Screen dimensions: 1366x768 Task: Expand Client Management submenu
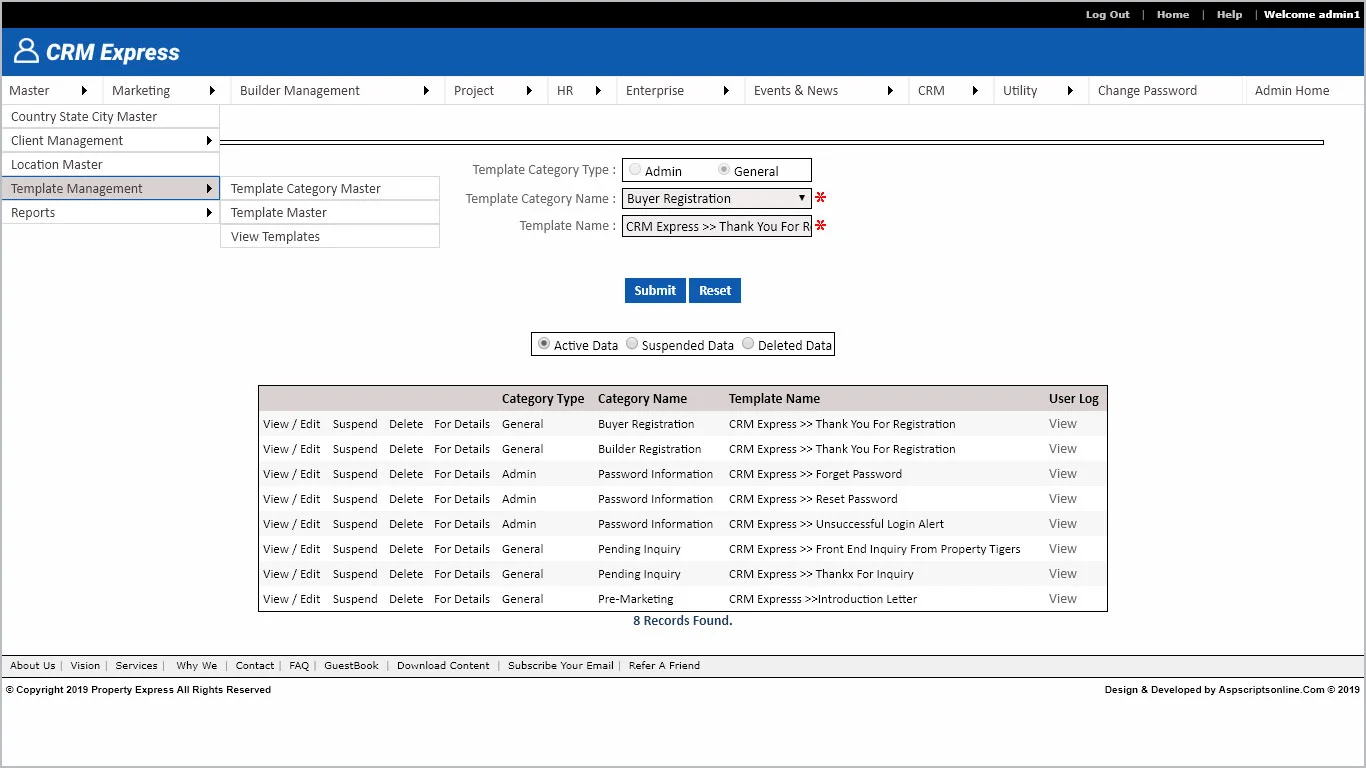pos(111,140)
